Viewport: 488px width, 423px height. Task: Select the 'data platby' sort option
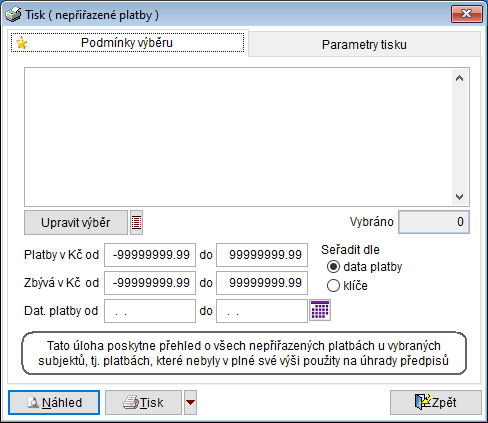click(333, 267)
